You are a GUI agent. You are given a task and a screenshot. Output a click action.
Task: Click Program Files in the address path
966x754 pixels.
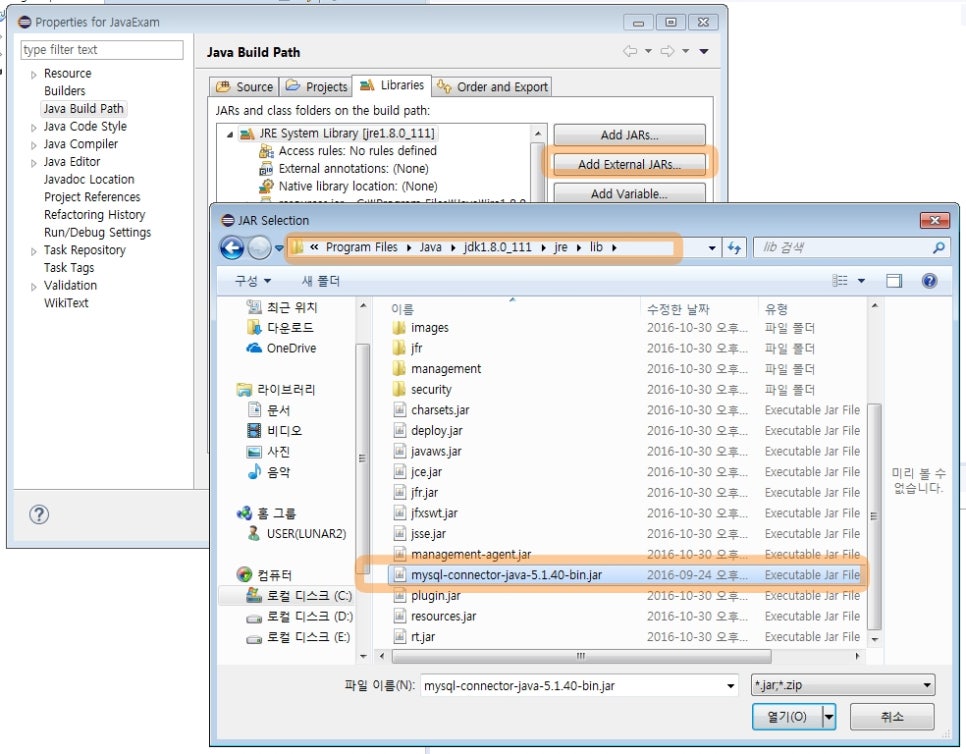361,248
